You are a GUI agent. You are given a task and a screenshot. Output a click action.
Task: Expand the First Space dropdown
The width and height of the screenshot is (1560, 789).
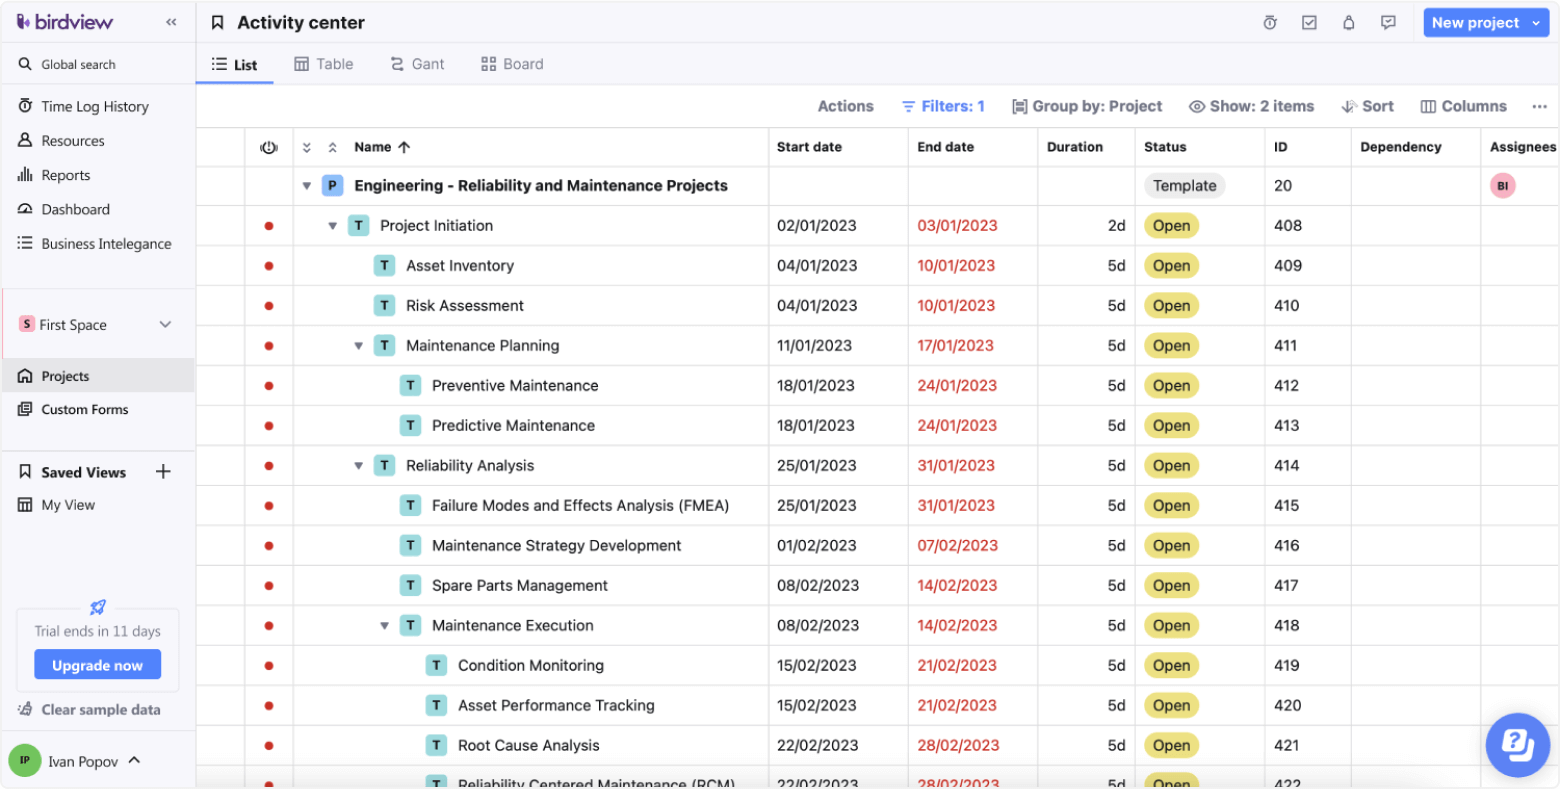click(x=165, y=324)
